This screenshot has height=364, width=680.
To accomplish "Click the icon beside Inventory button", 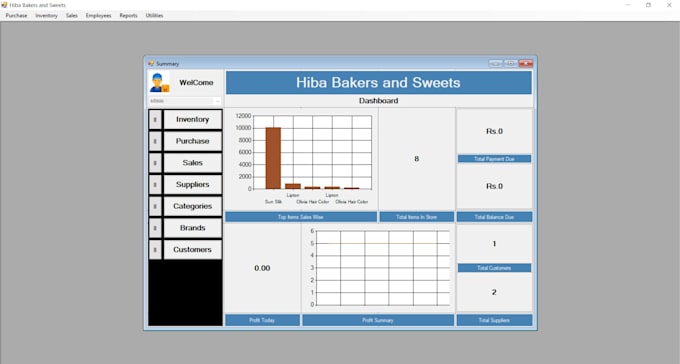I will coord(155,119).
